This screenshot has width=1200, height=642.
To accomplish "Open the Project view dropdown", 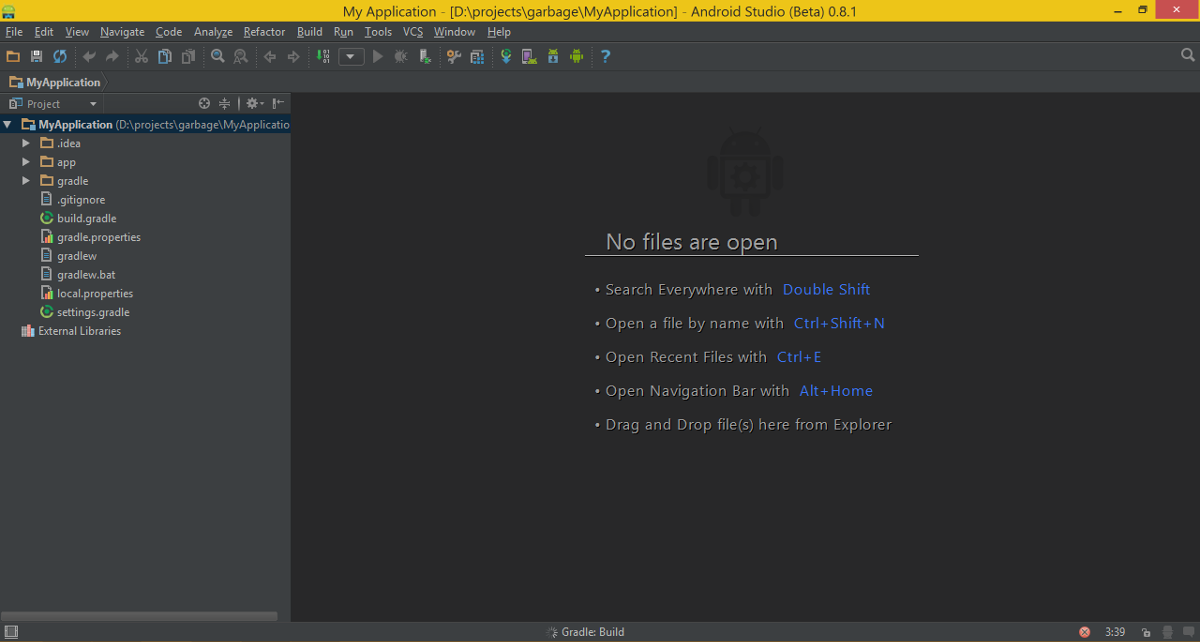I will (x=54, y=104).
